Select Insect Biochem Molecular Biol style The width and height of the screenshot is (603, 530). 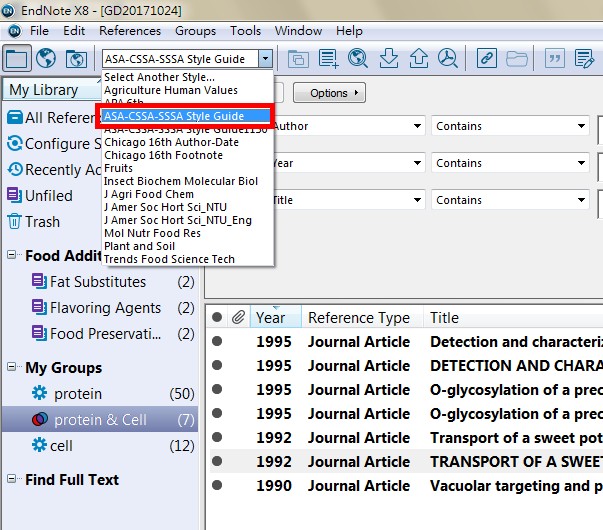point(188,181)
